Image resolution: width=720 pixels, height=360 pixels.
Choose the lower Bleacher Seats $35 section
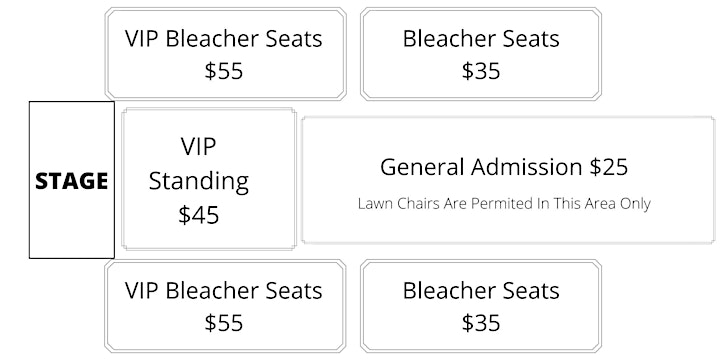pos(481,306)
